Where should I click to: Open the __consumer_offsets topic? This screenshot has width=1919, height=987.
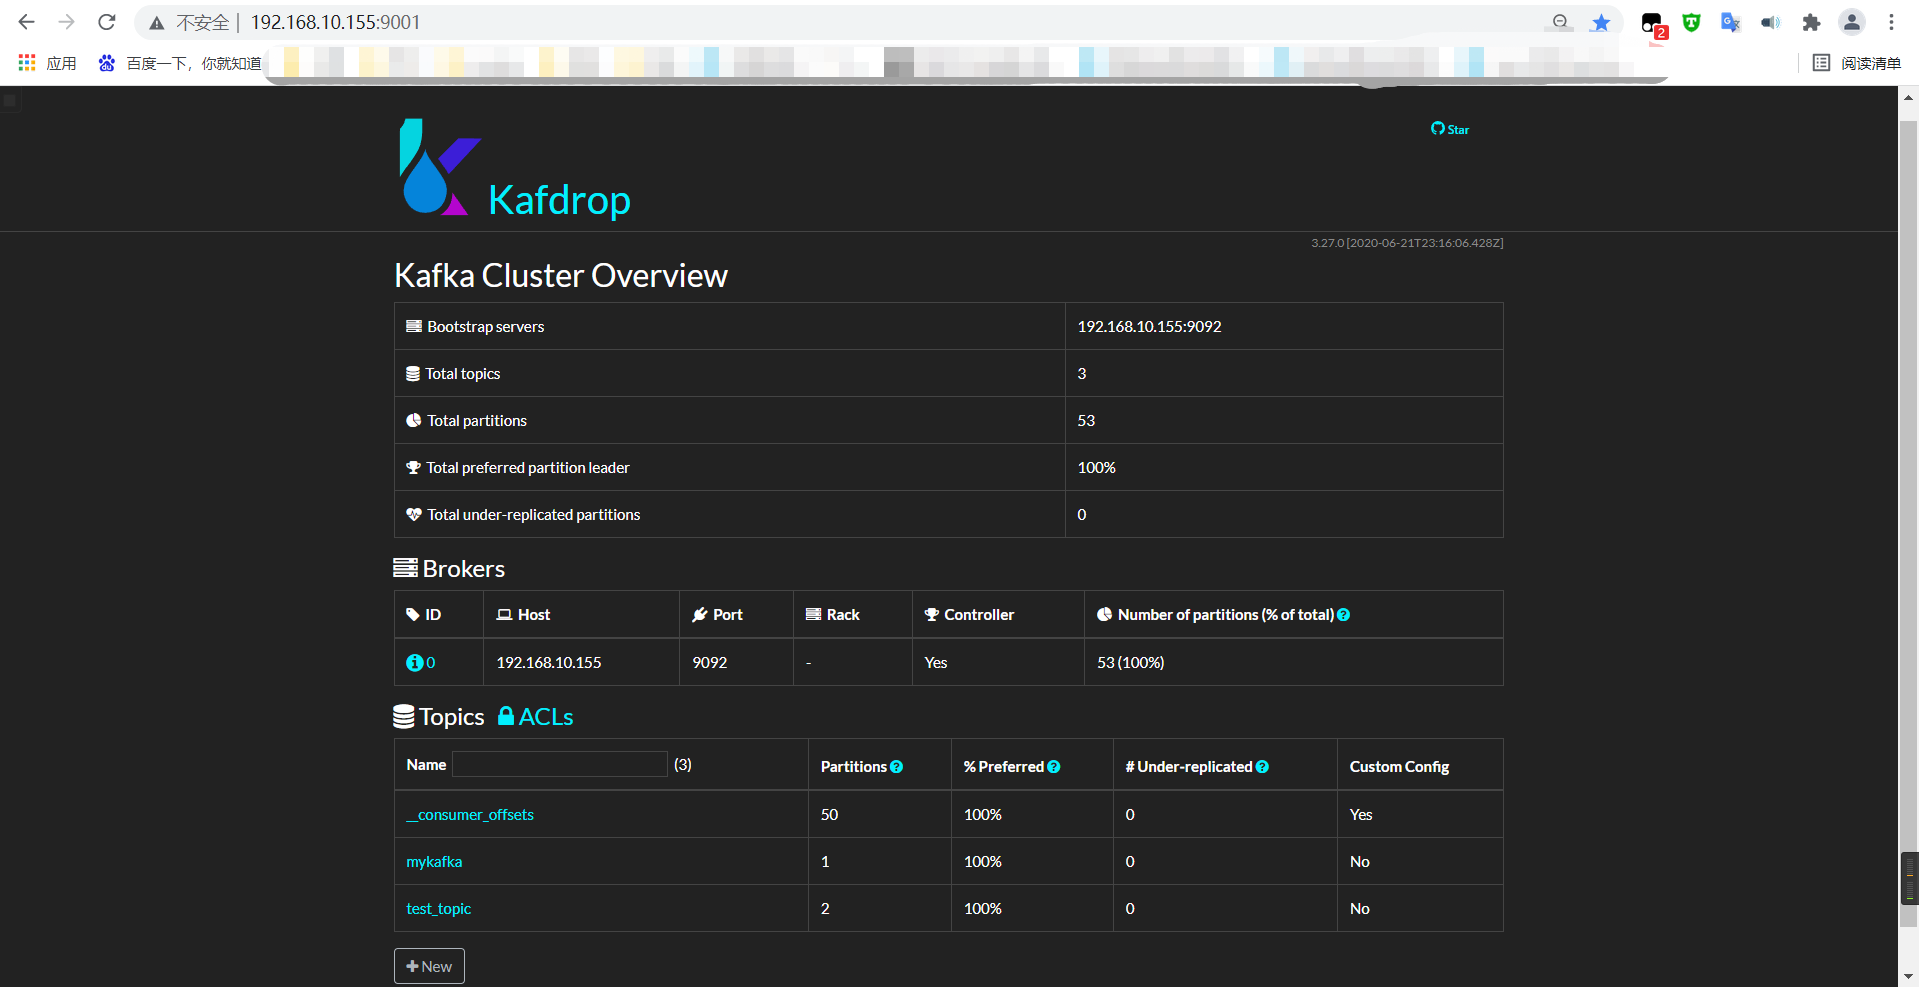(x=469, y=814)
